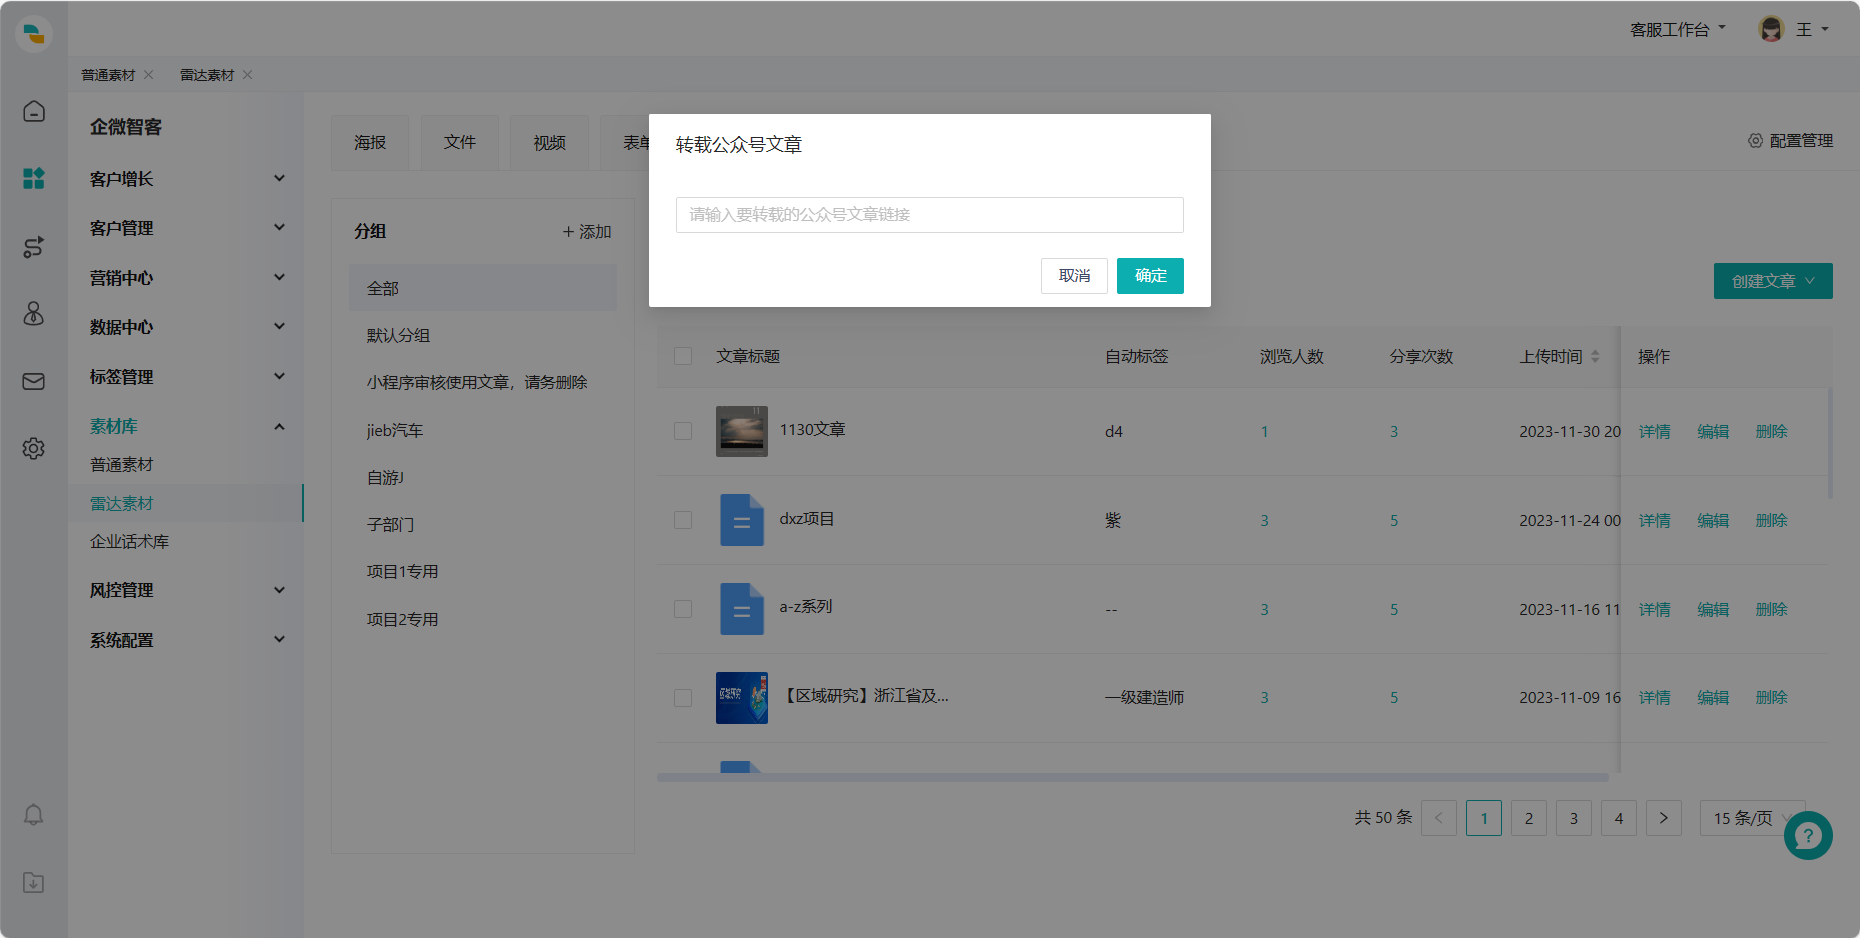Open the notification bell icon
Image resolution: width=1860 pixels, height=938 pixels.
click(x=34, y=815)
